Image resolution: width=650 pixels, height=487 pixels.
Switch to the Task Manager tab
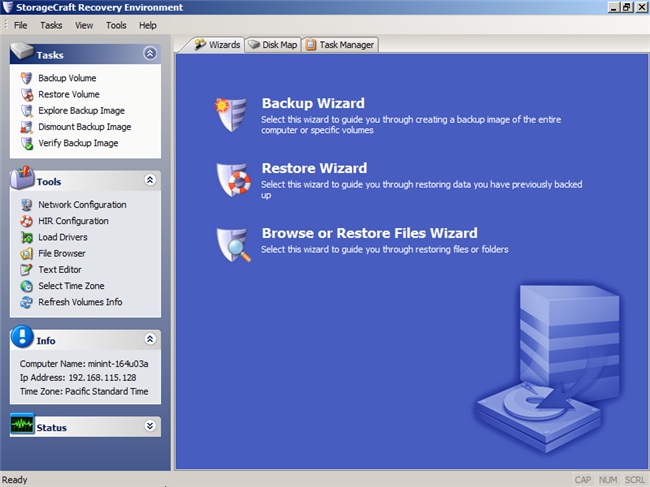click(x=340, y=45)
